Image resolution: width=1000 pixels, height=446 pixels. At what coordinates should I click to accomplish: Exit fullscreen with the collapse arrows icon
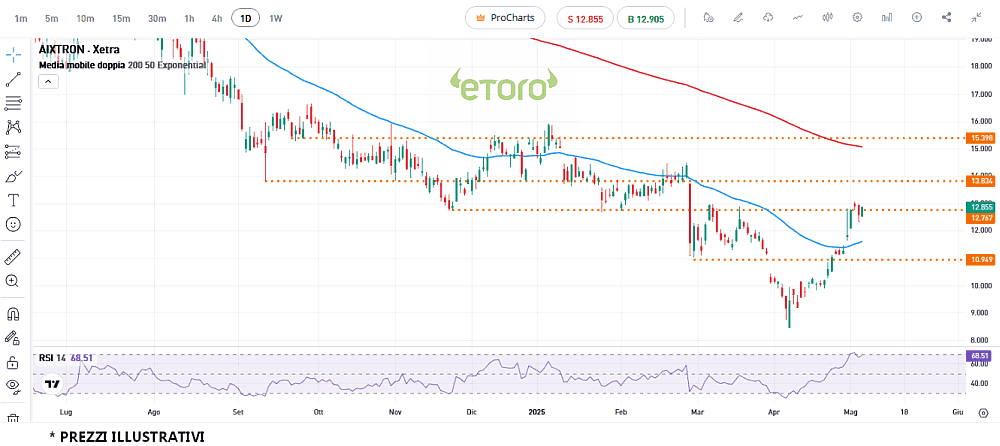pyautogui.click(x=977, y=17)
